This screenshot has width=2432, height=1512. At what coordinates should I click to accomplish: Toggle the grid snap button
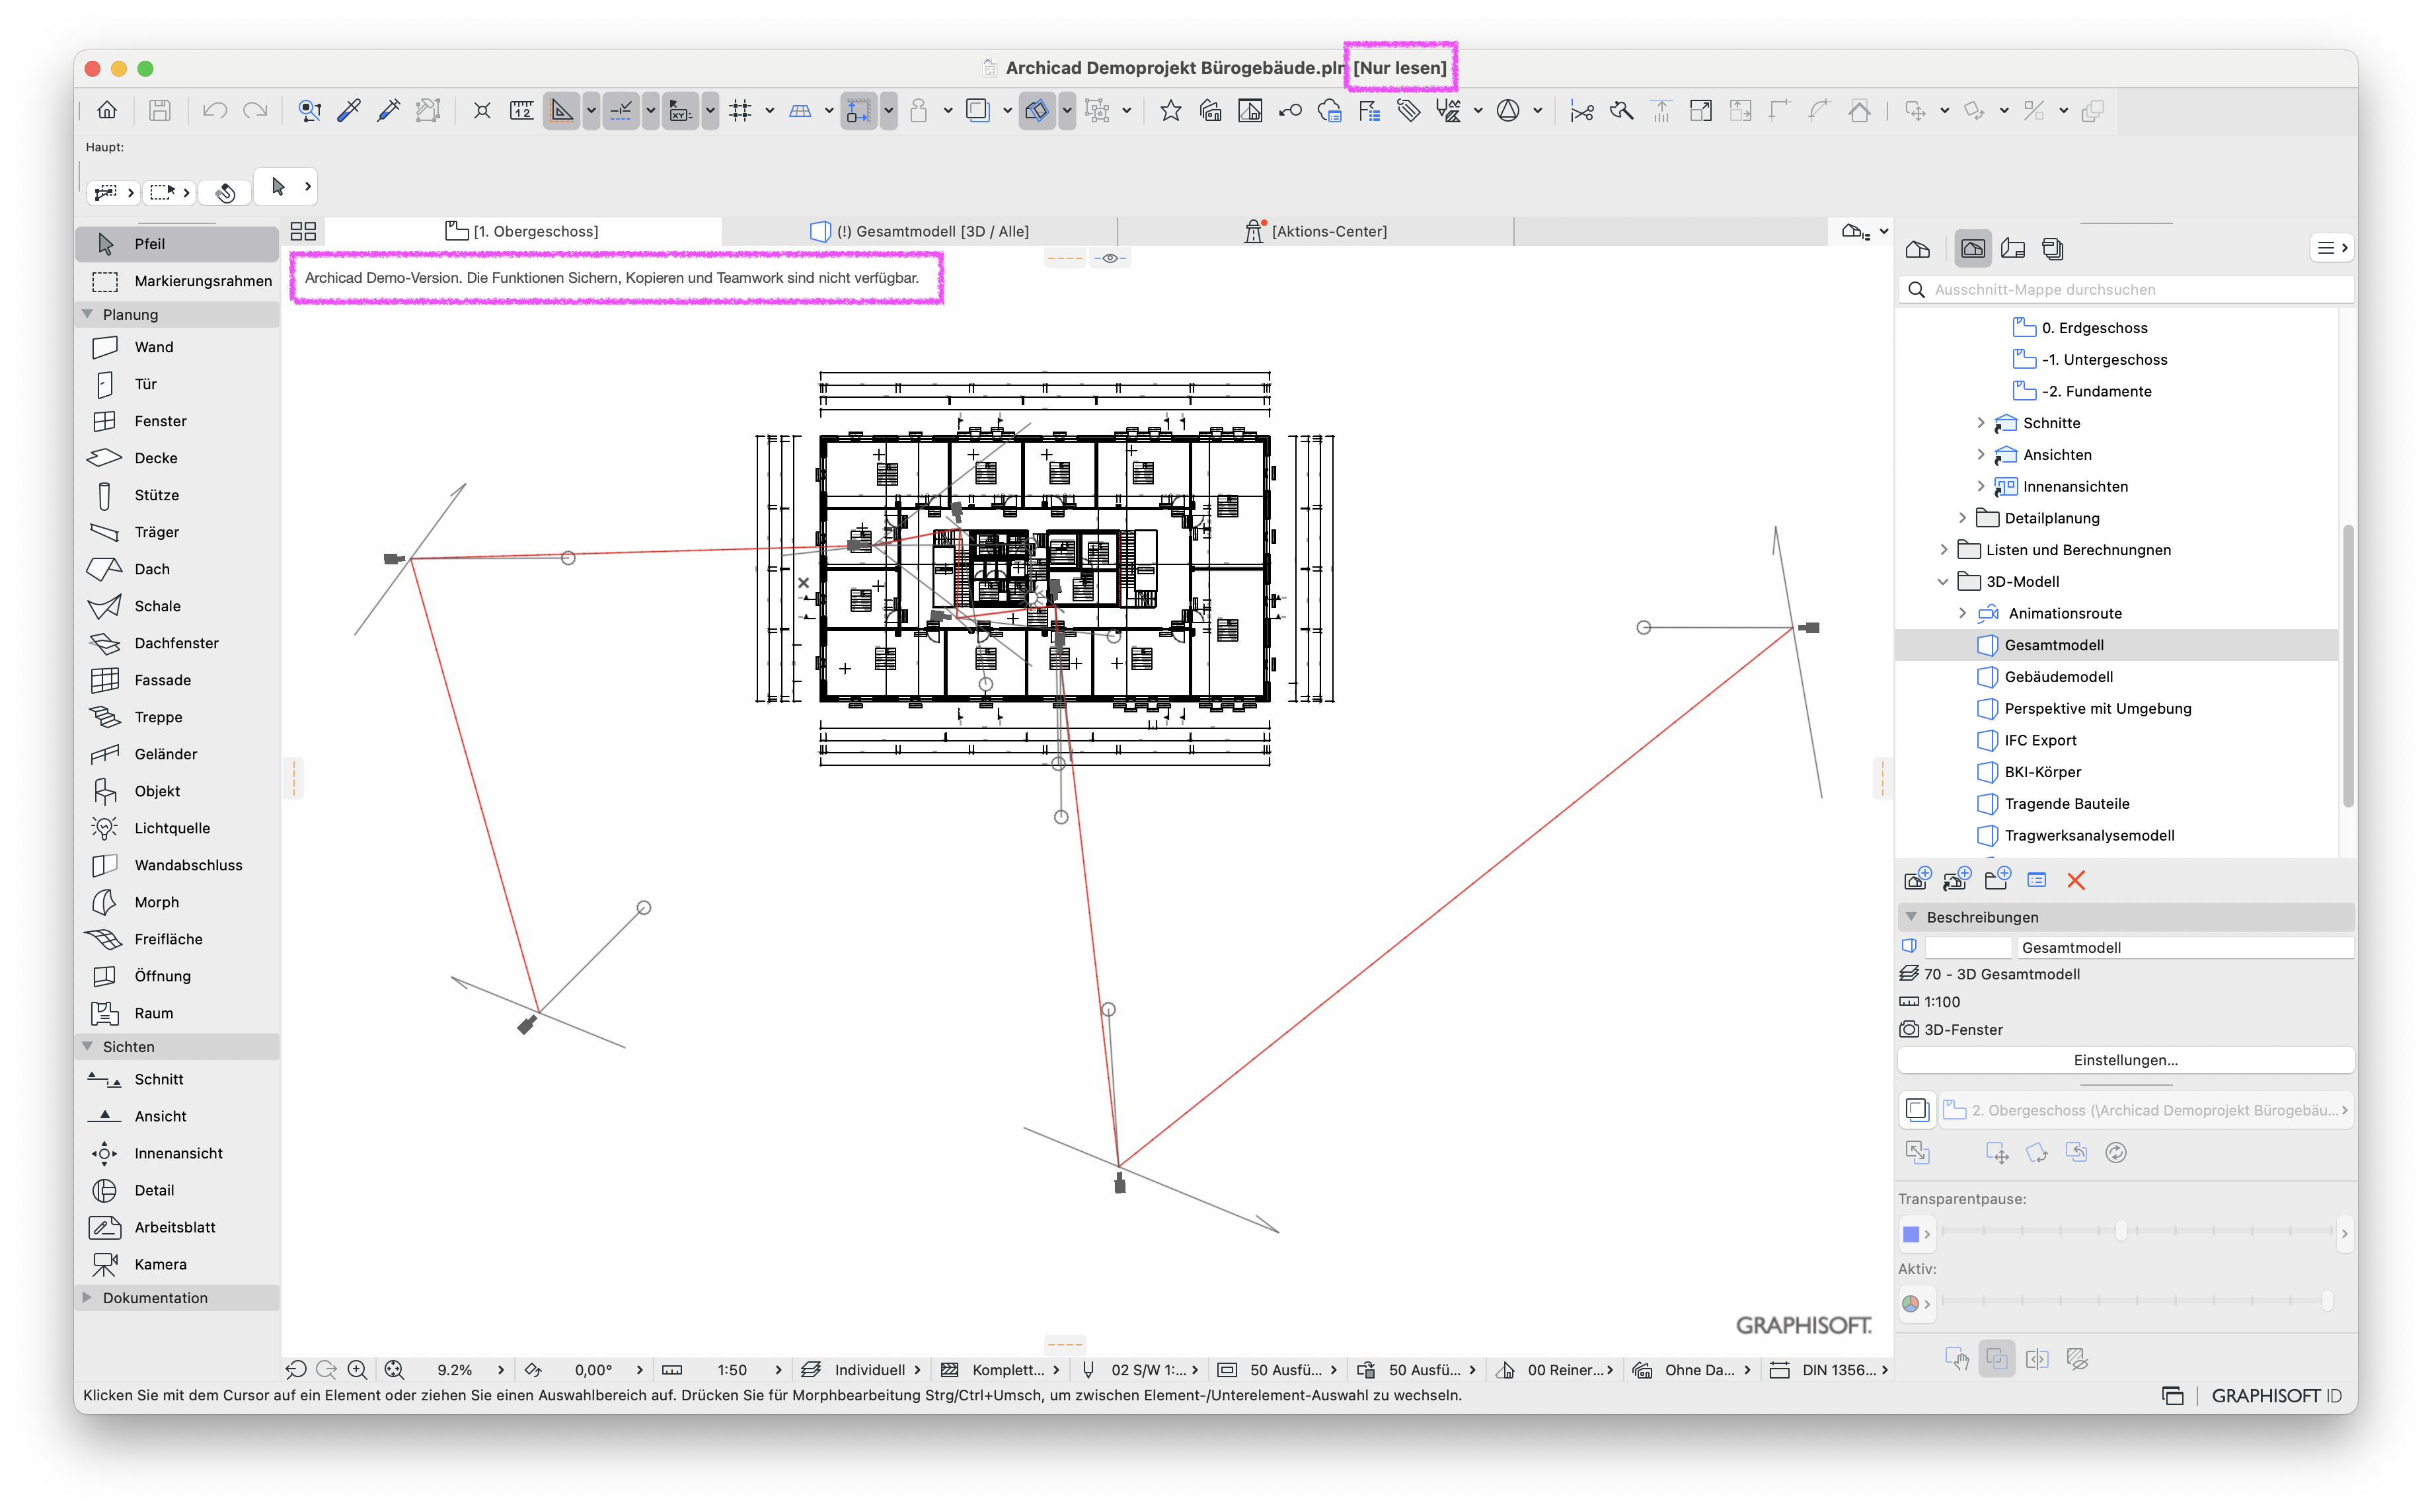coord(740,110)
